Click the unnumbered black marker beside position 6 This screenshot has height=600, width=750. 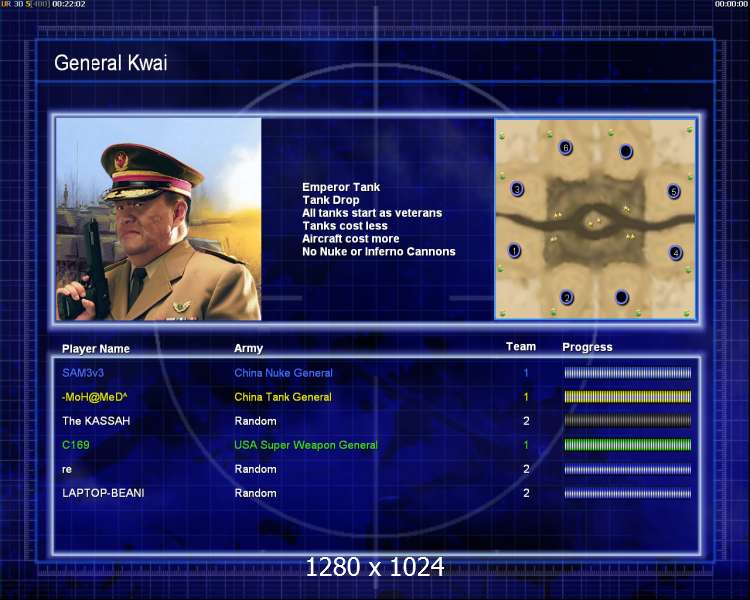[x=626, y=152]
